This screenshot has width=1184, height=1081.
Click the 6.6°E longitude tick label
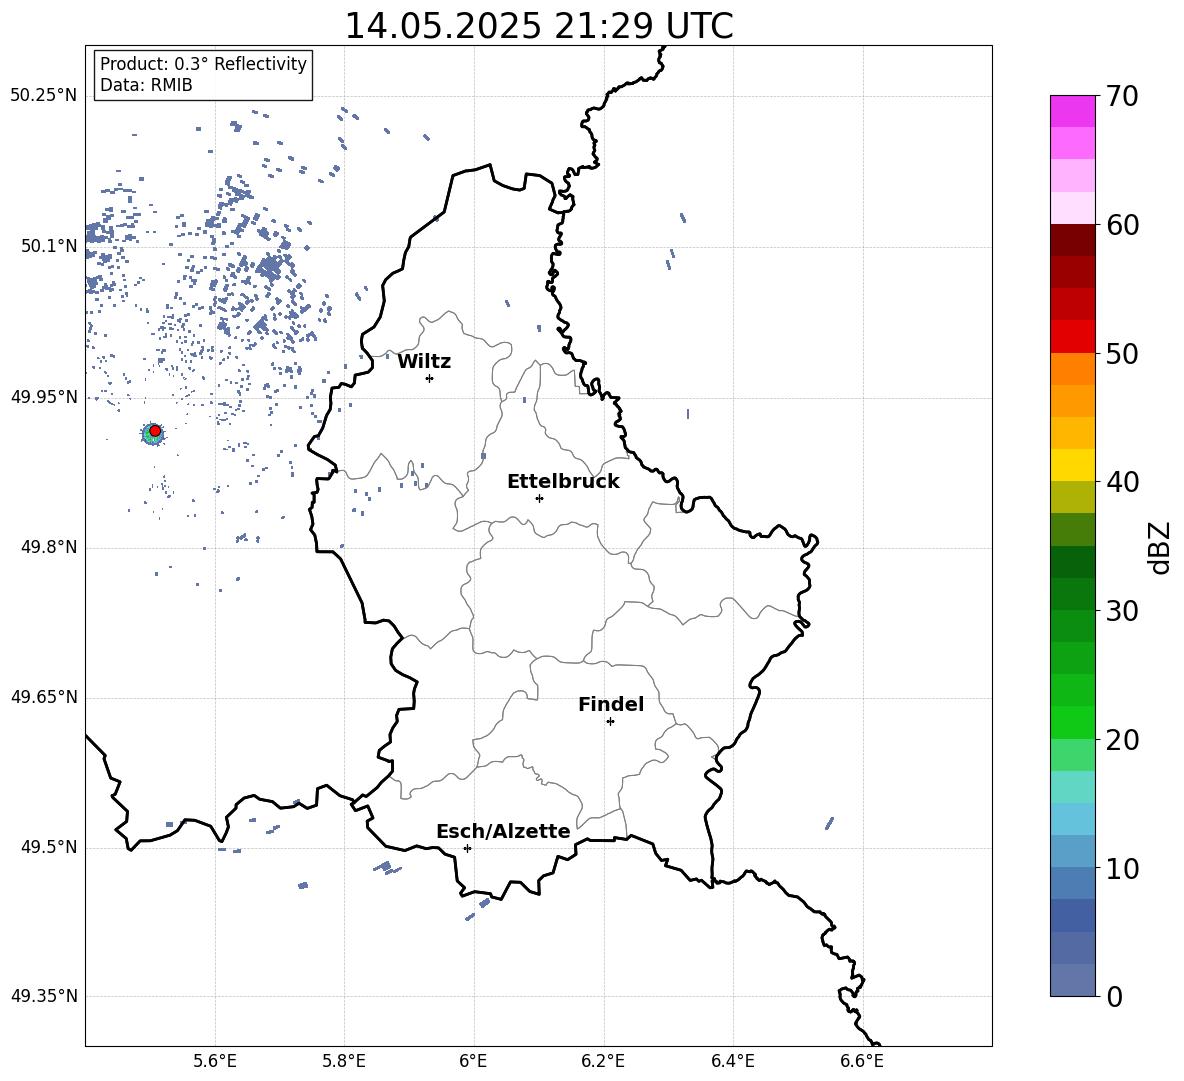(x=862, y=1061)
